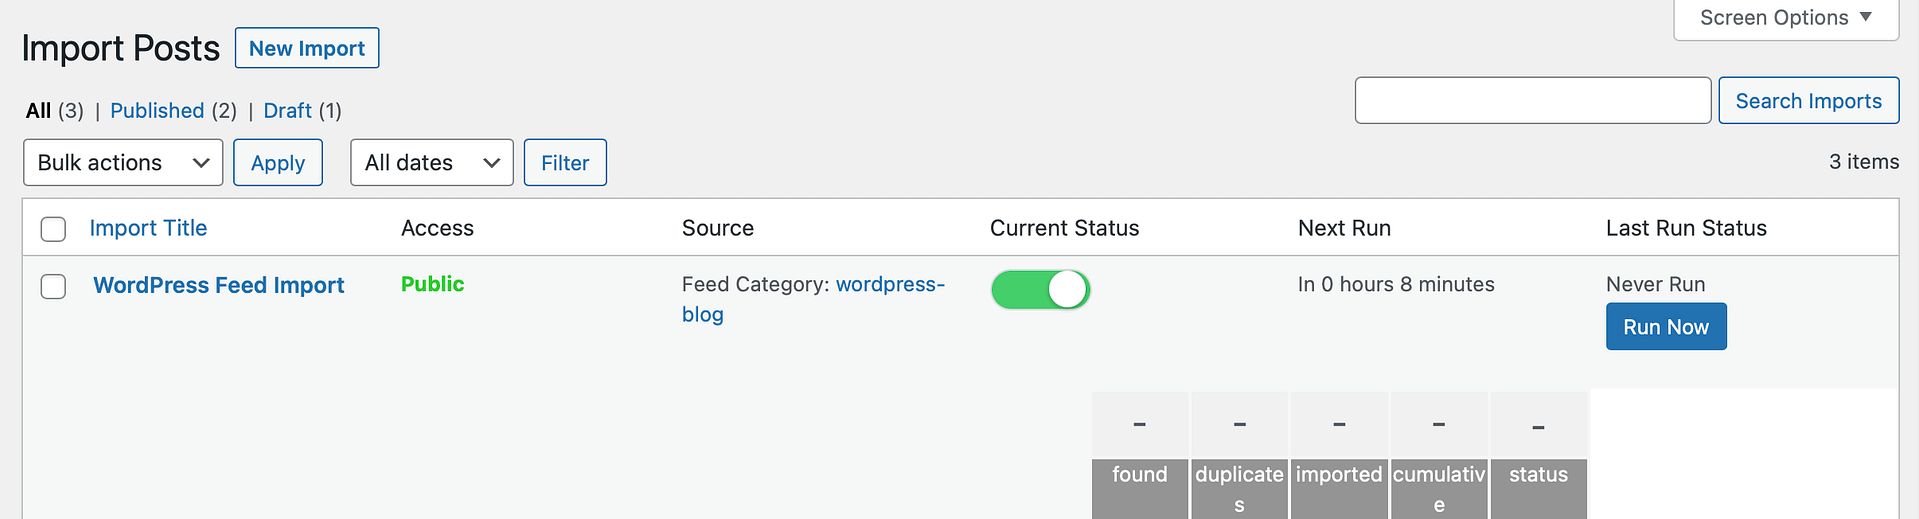This screenshot has height=519, width=1919.
Task: Open the Screen Options panel
Action: tap(1786, 18)
